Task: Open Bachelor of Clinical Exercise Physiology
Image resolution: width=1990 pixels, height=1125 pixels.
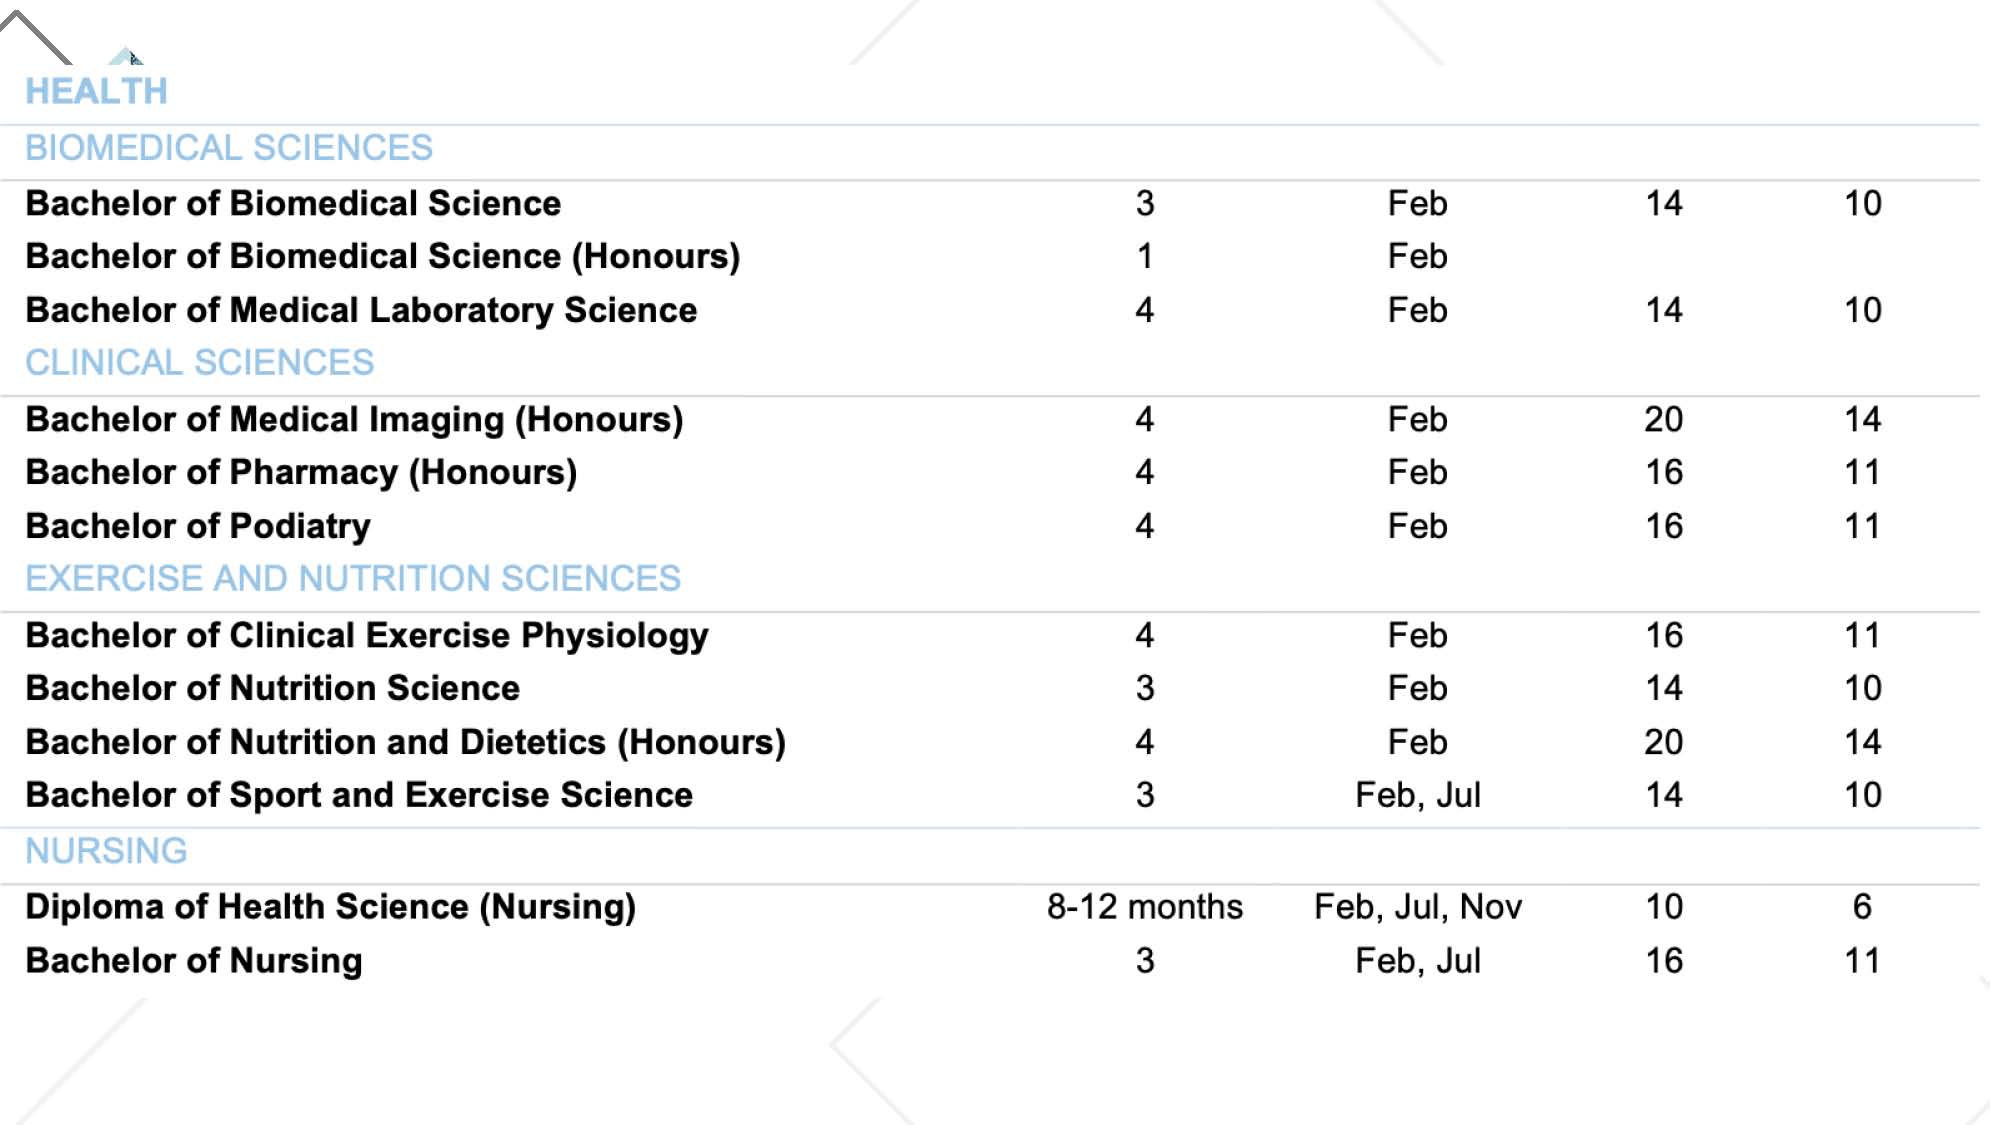Action: coord(367,636)
